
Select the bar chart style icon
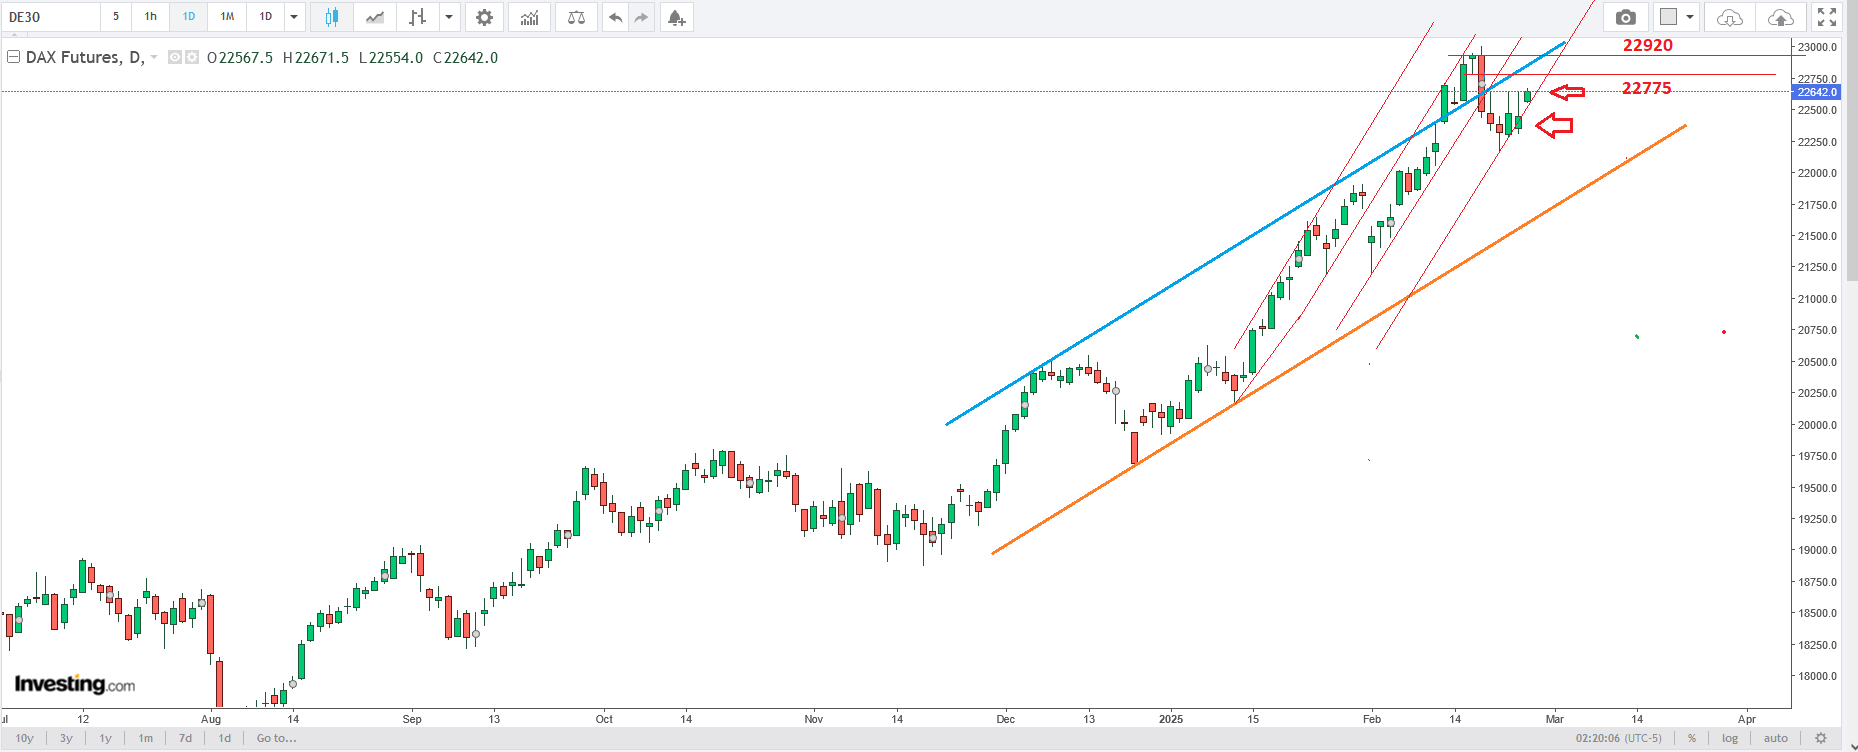(x=418, y=17)
